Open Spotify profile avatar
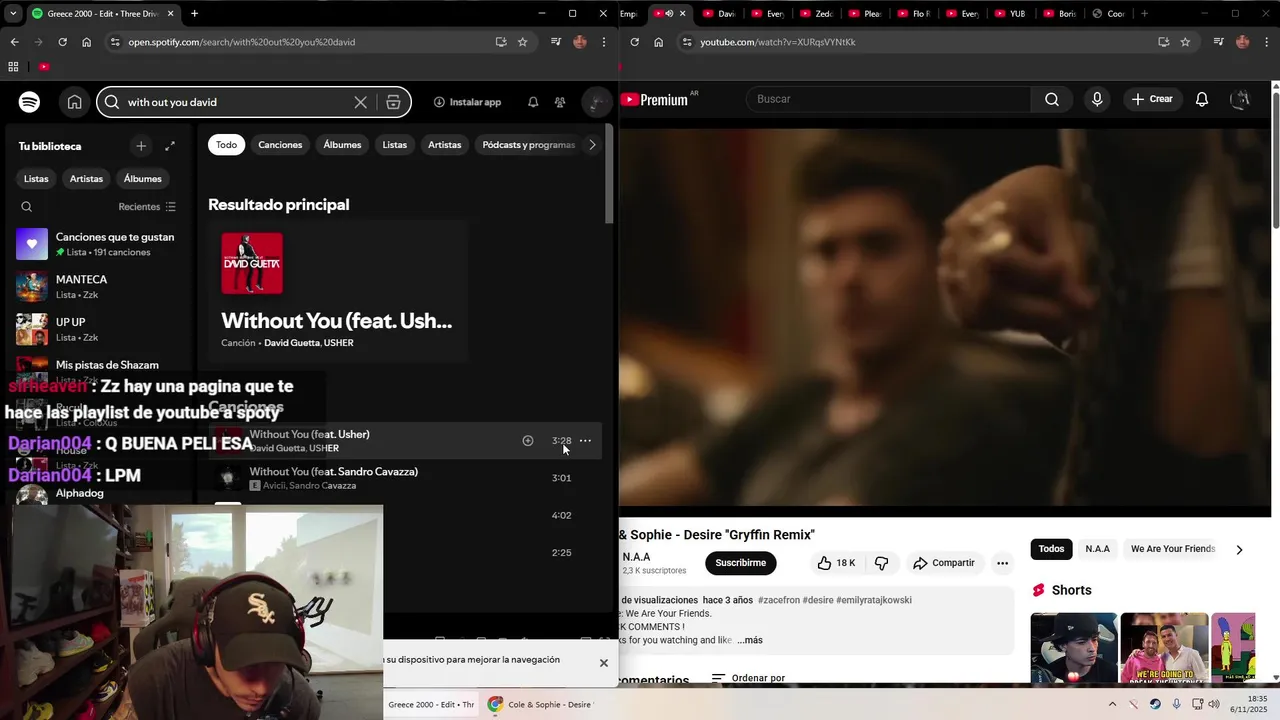This screenshot has height=720, width=1280. tap(596, 102)
